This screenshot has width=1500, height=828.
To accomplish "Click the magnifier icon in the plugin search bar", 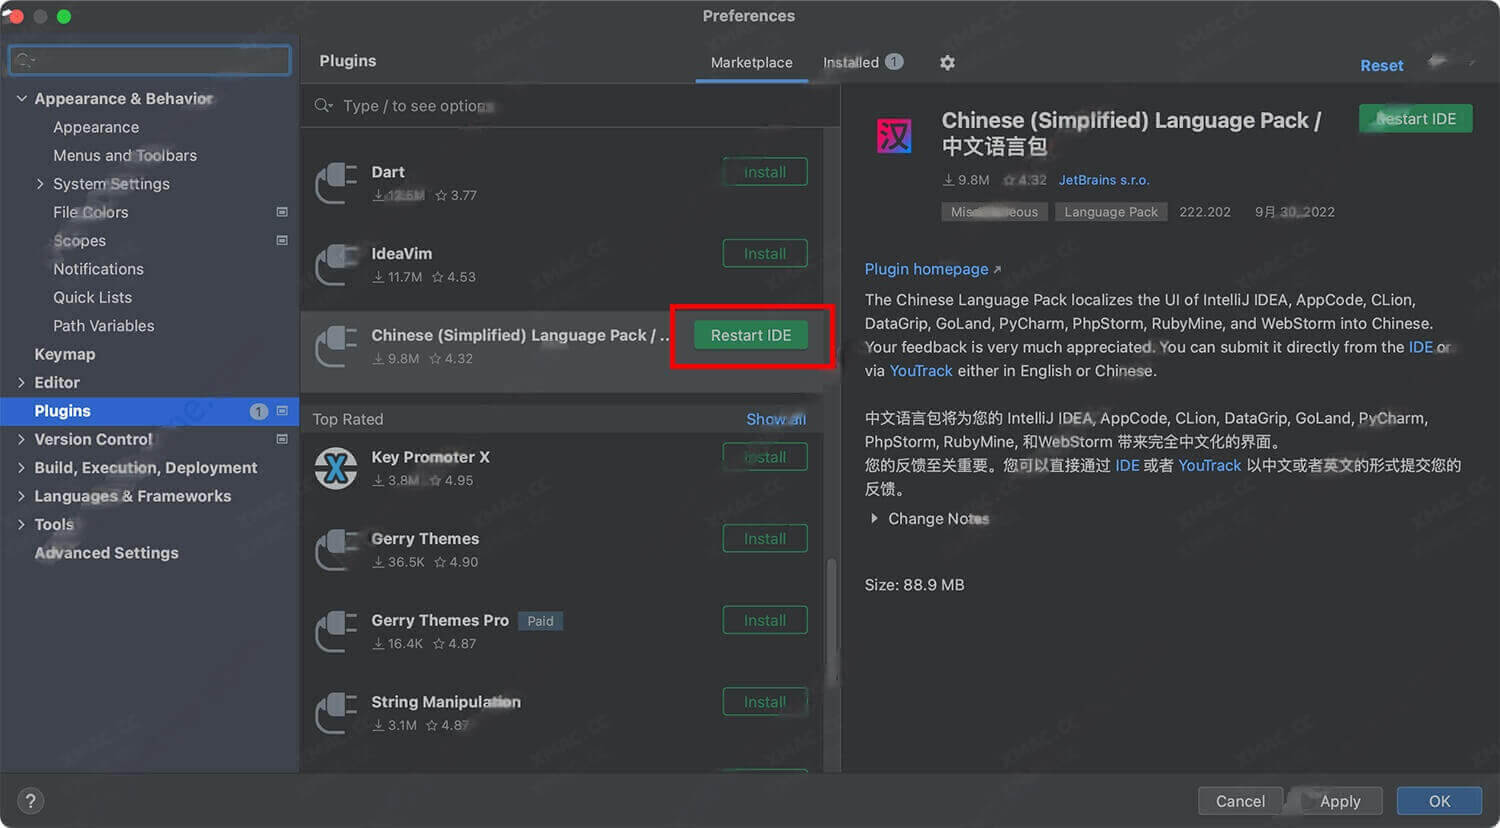I will (321, 105).
